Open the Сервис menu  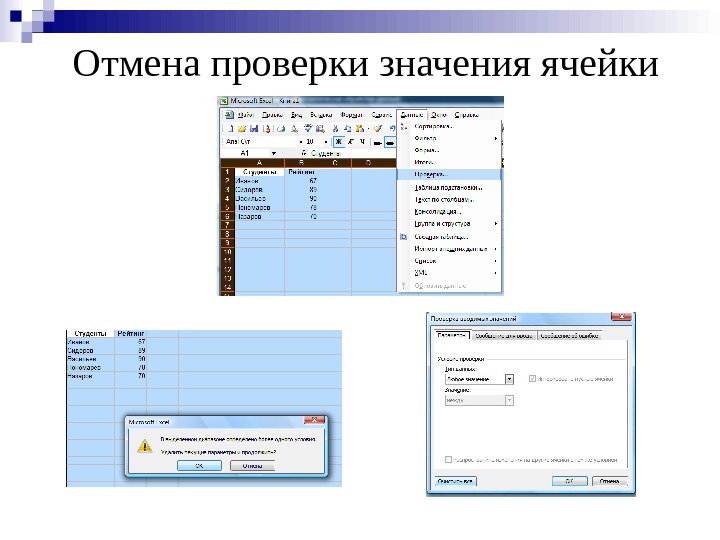(382, 115)
